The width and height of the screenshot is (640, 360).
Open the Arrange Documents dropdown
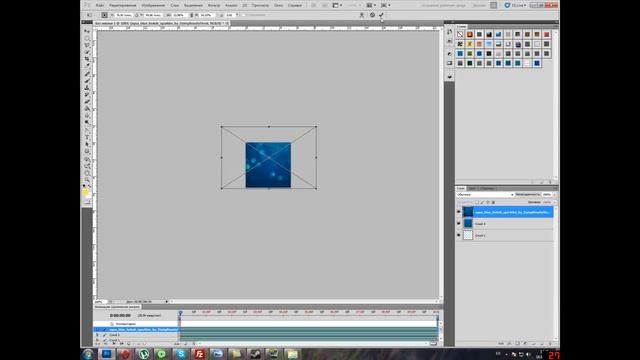371,5
